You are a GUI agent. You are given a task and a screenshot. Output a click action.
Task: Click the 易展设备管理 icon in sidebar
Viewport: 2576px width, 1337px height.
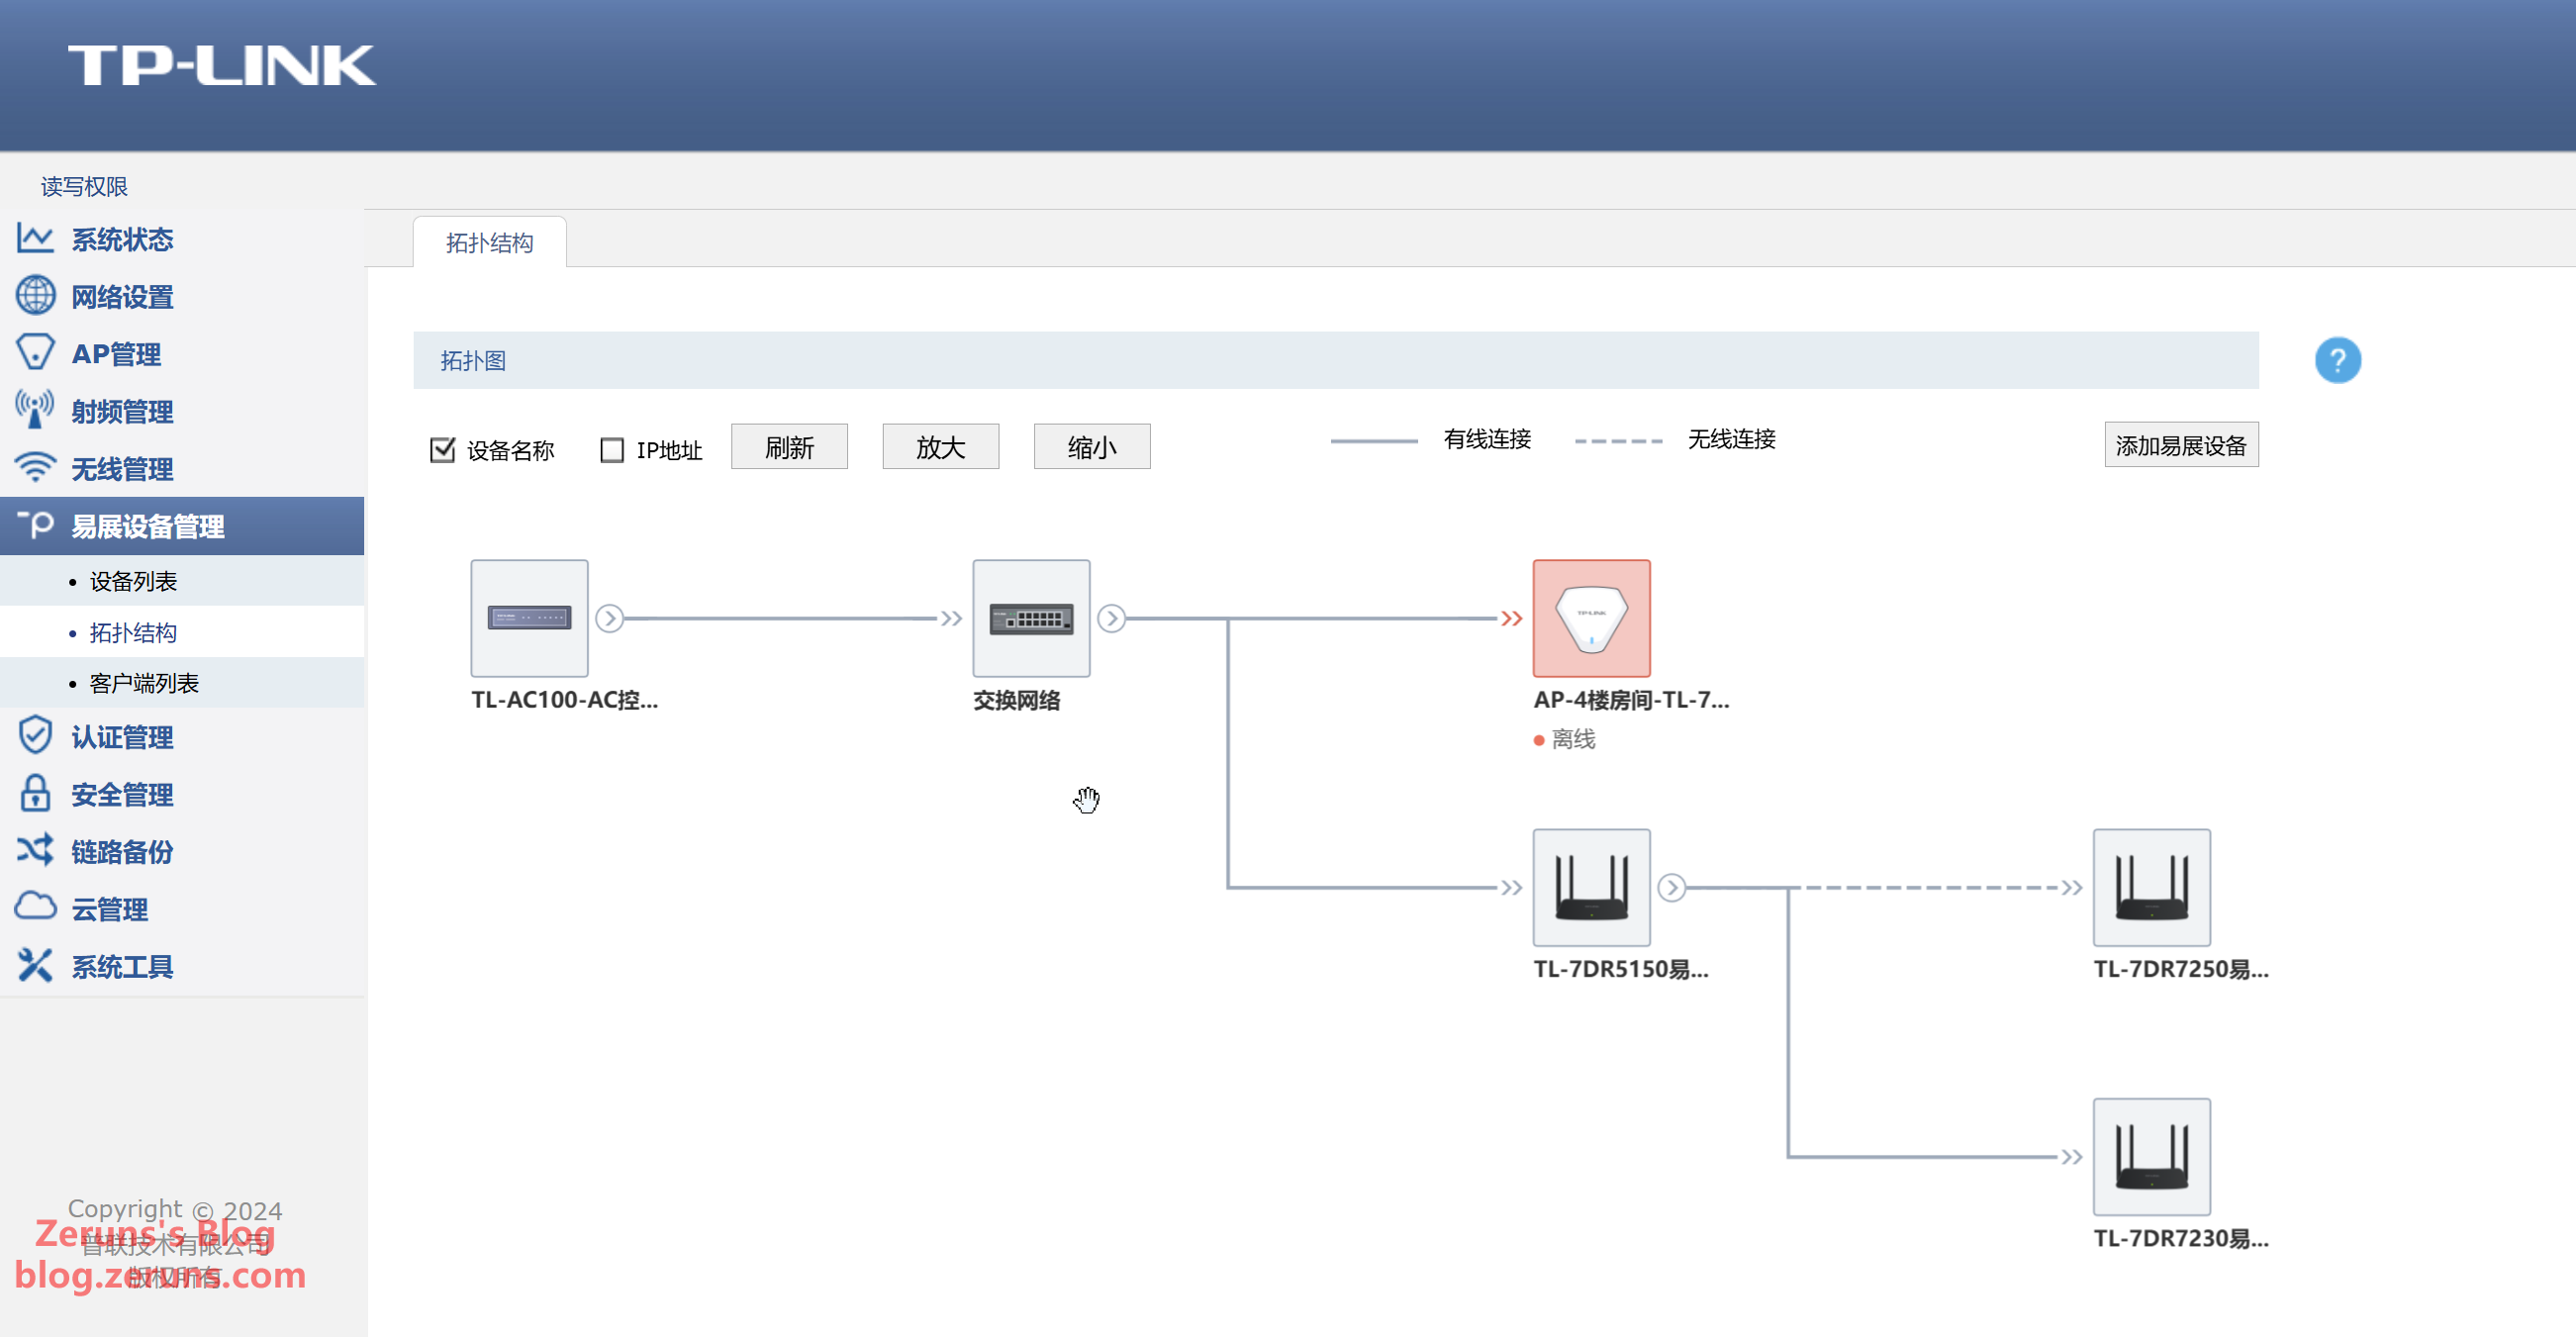point(35,525)
